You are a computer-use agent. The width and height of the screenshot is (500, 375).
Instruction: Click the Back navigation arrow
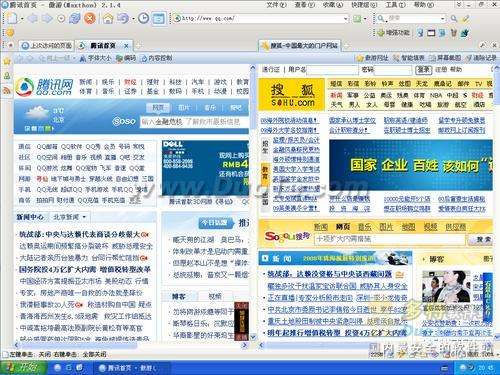(x=33, y=18)
